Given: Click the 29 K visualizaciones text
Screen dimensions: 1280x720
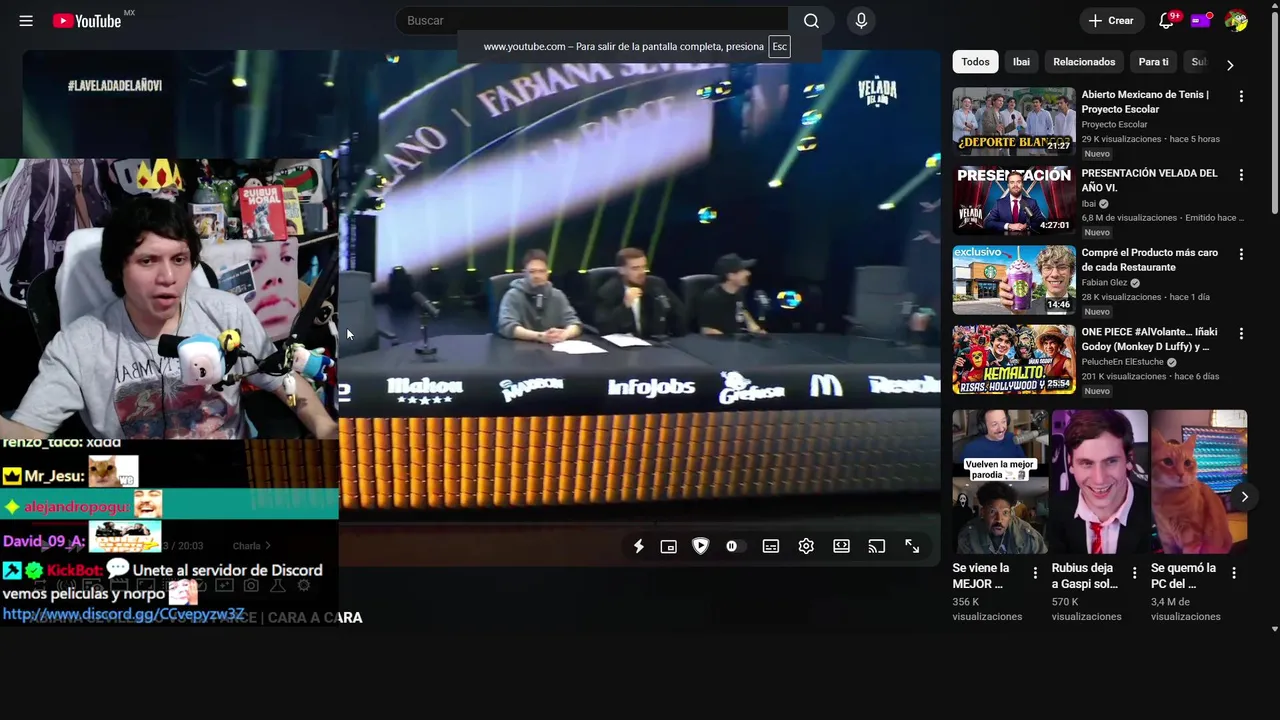Looking at the screenshot, I should click(1121, 139).
